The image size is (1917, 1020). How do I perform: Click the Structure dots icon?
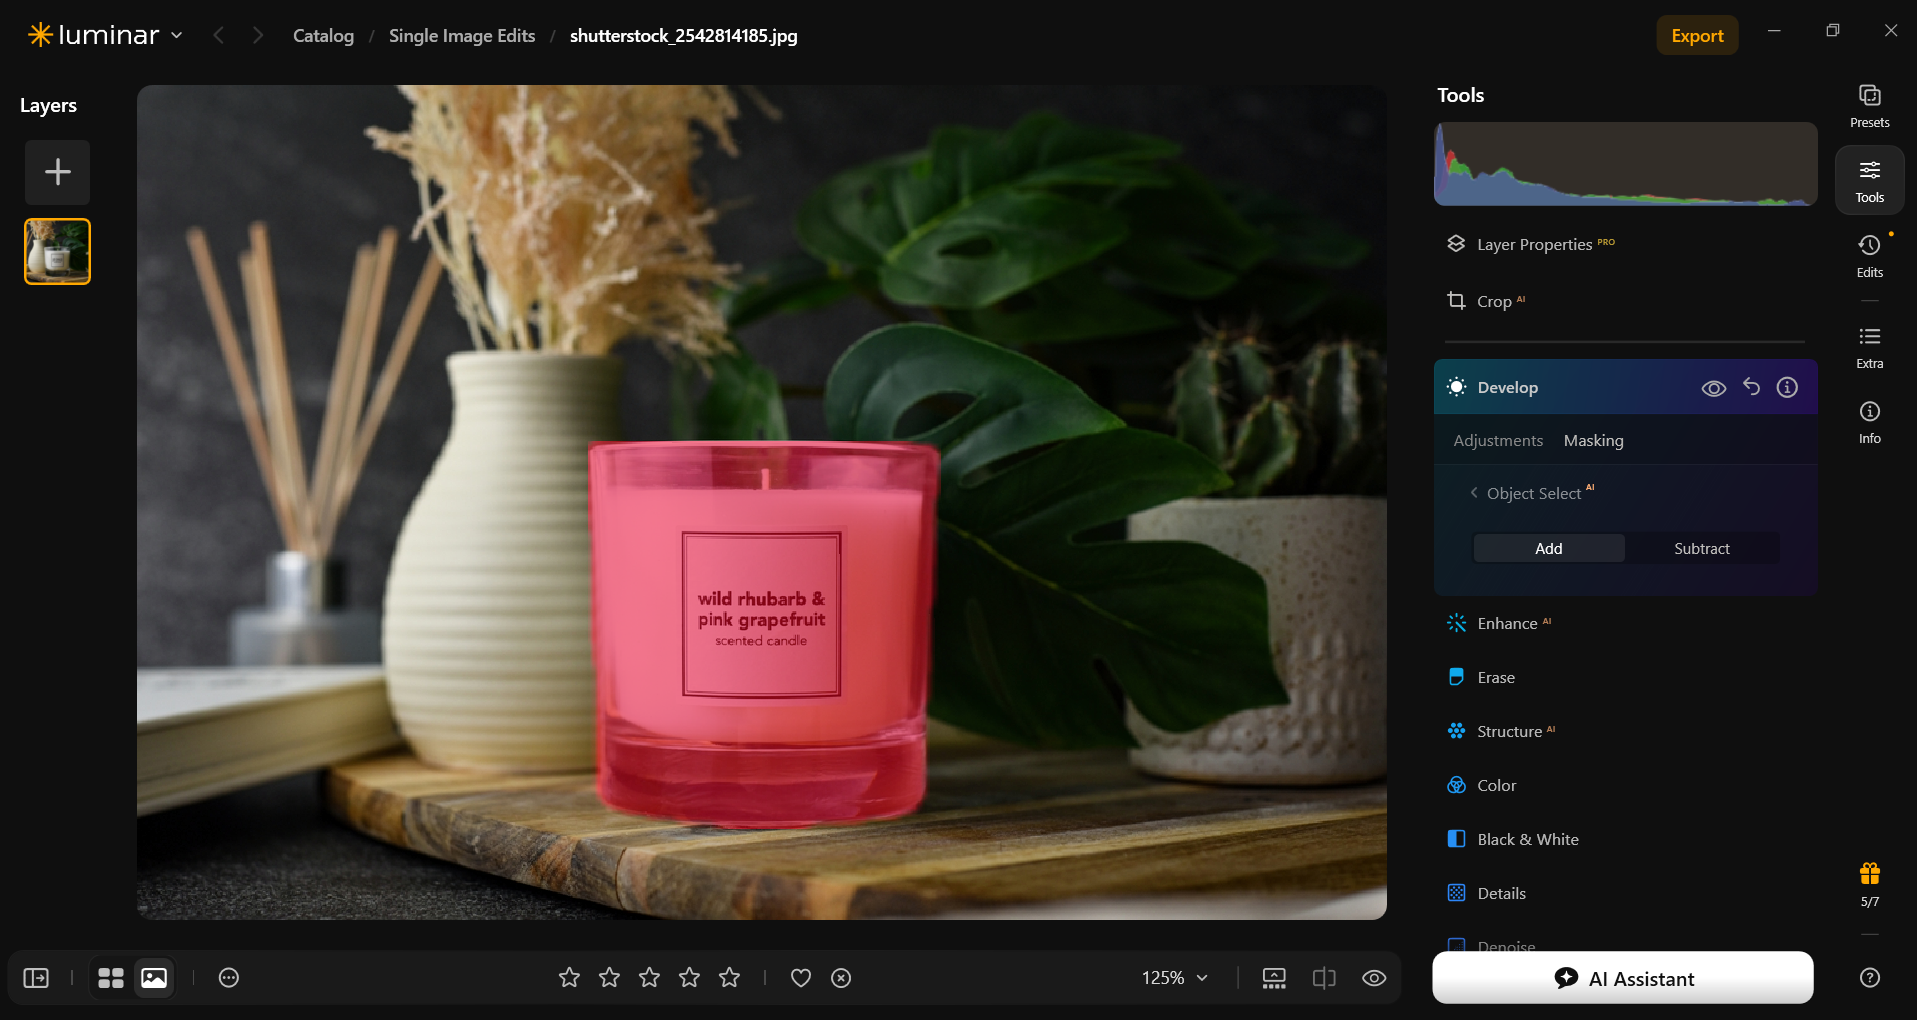pos(1456,731)
